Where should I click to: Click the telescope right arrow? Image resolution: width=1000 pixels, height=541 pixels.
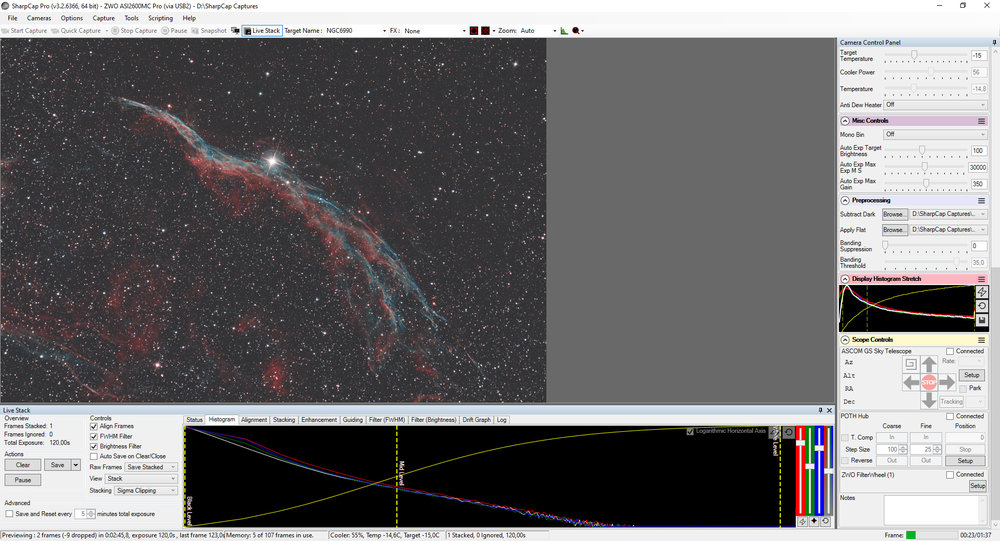(x=947, y=382)
